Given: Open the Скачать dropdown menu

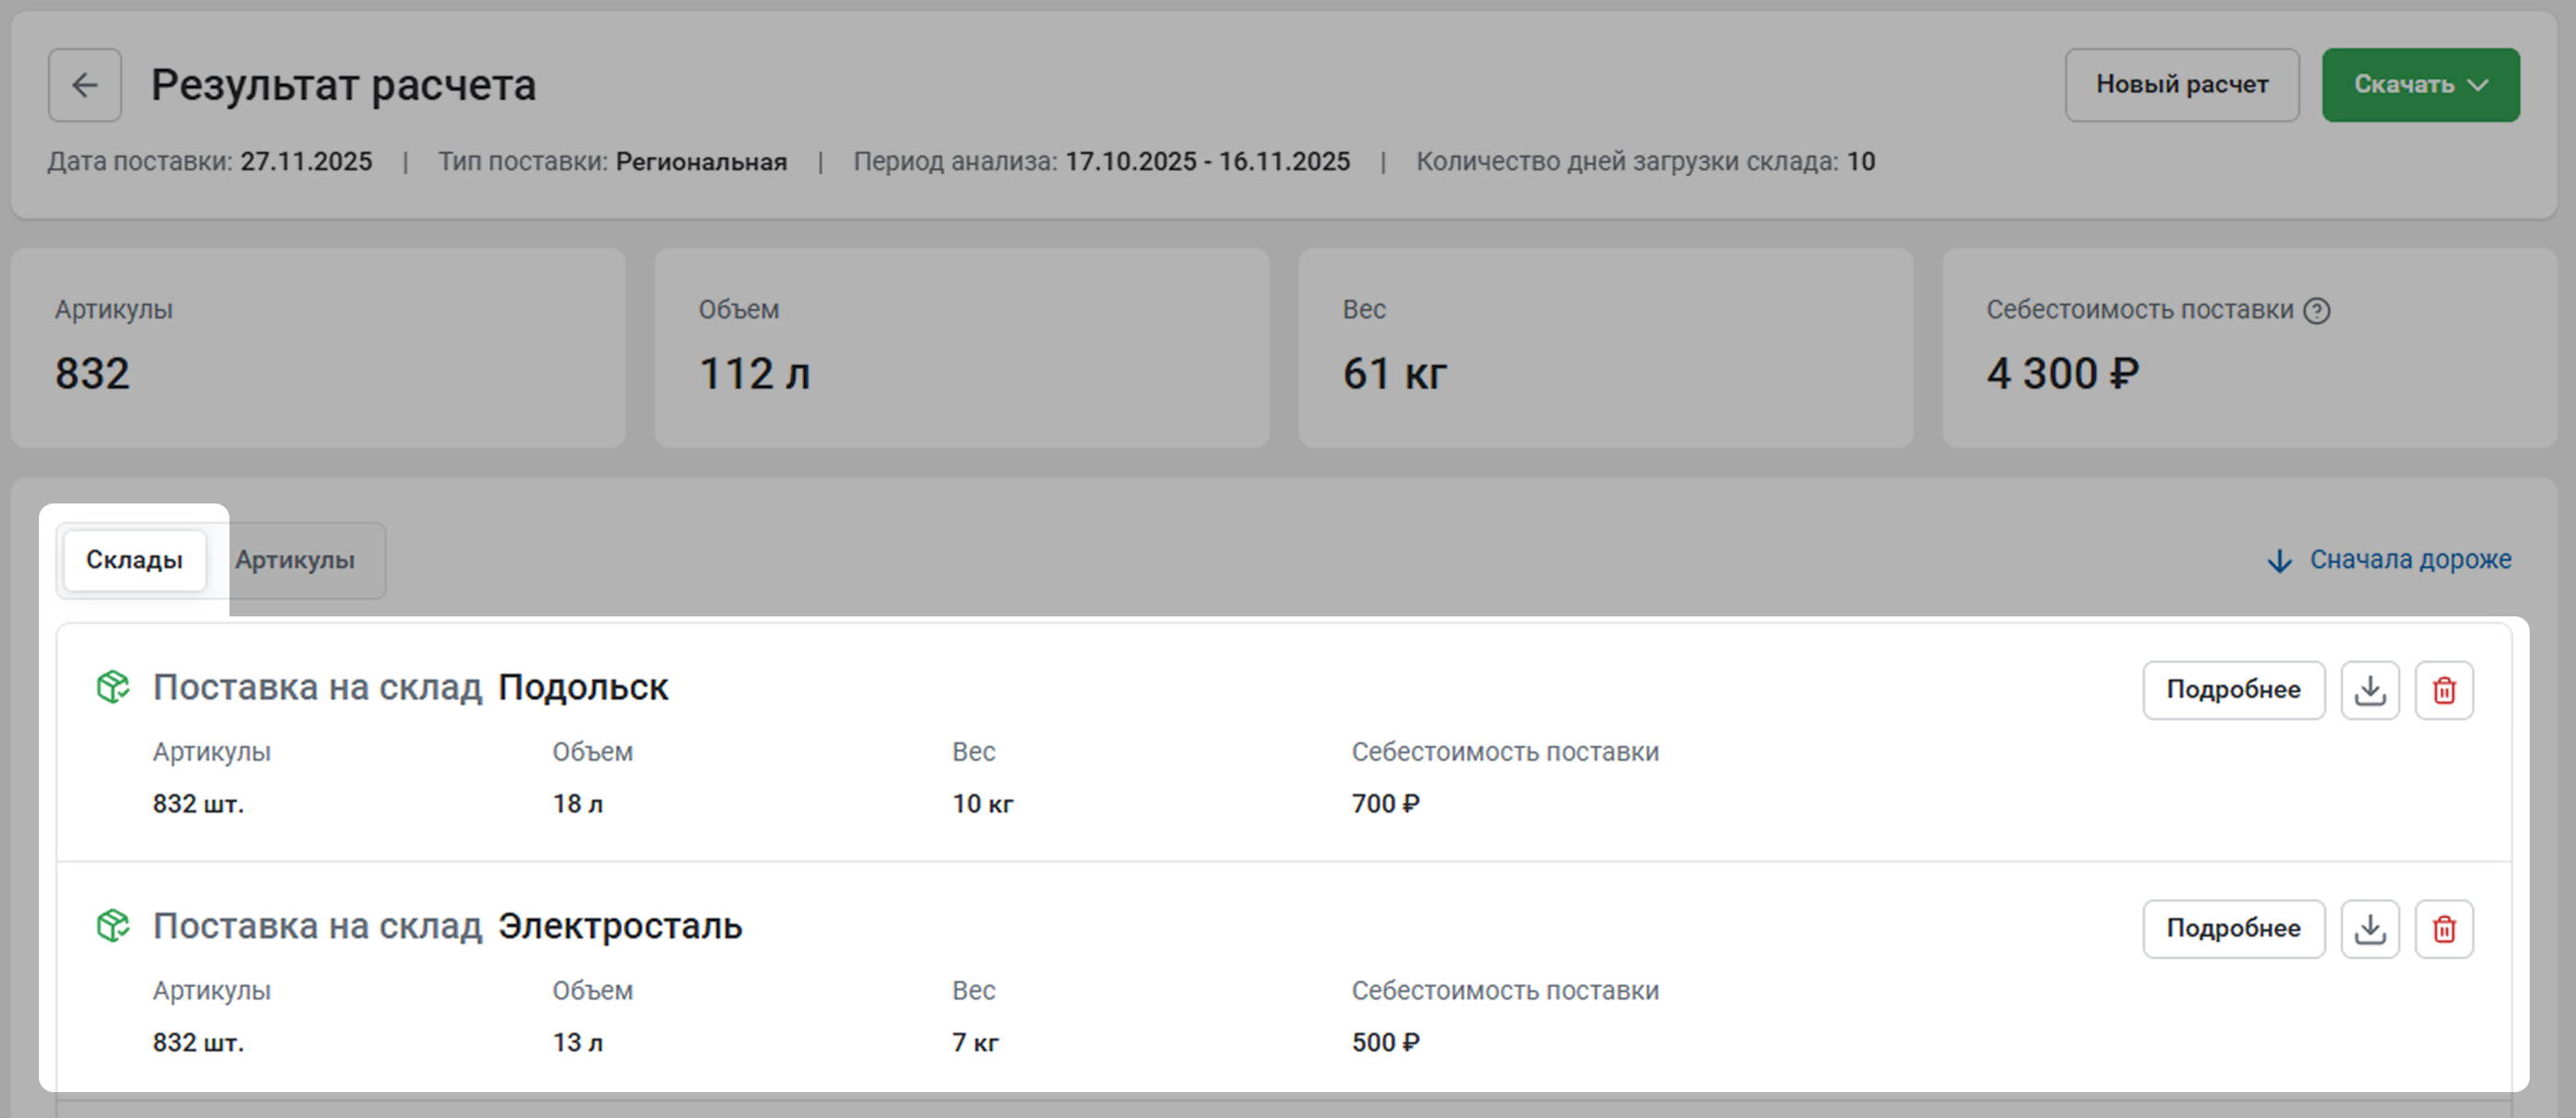Looking at the screenshot, I should (x=2419, y=85).
